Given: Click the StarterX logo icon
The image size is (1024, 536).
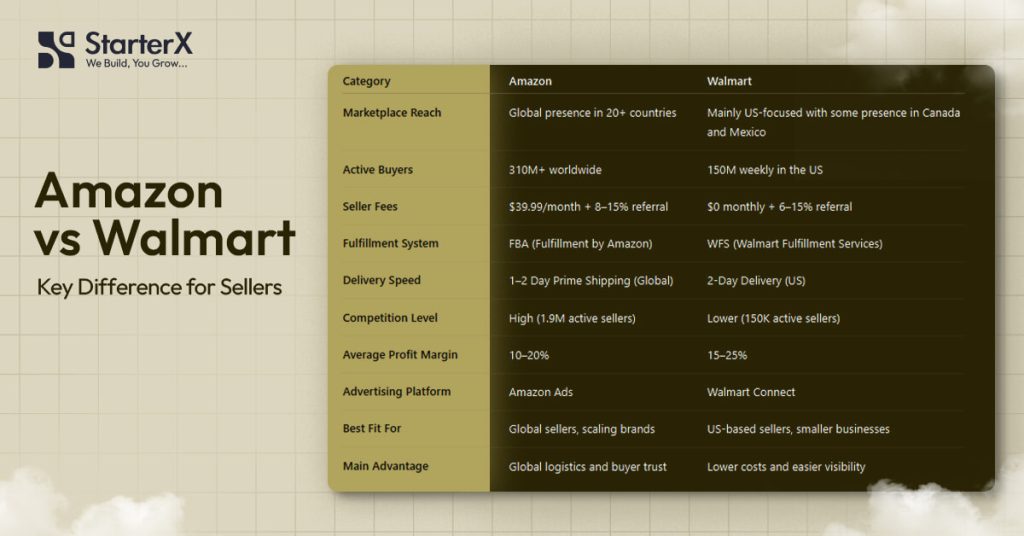Looking at the screenshot, I should point(56,50).
